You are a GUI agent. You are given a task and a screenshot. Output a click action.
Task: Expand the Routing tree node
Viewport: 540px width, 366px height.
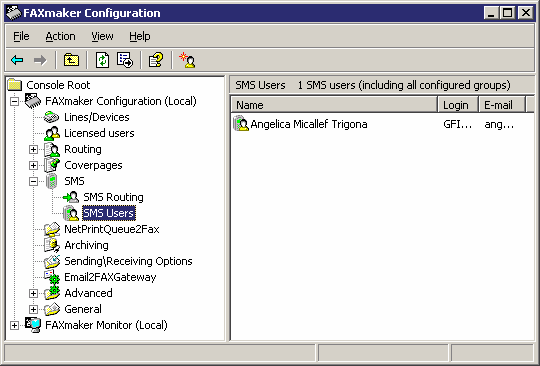click(x=33, y=149)
